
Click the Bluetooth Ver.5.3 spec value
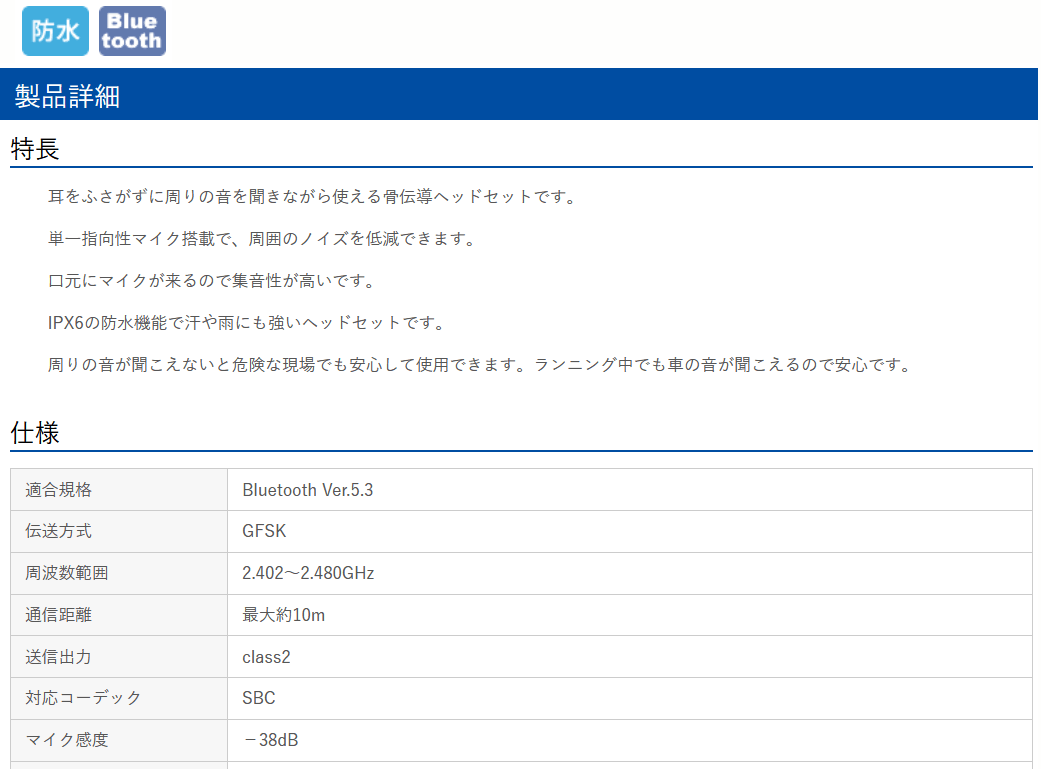307,489
